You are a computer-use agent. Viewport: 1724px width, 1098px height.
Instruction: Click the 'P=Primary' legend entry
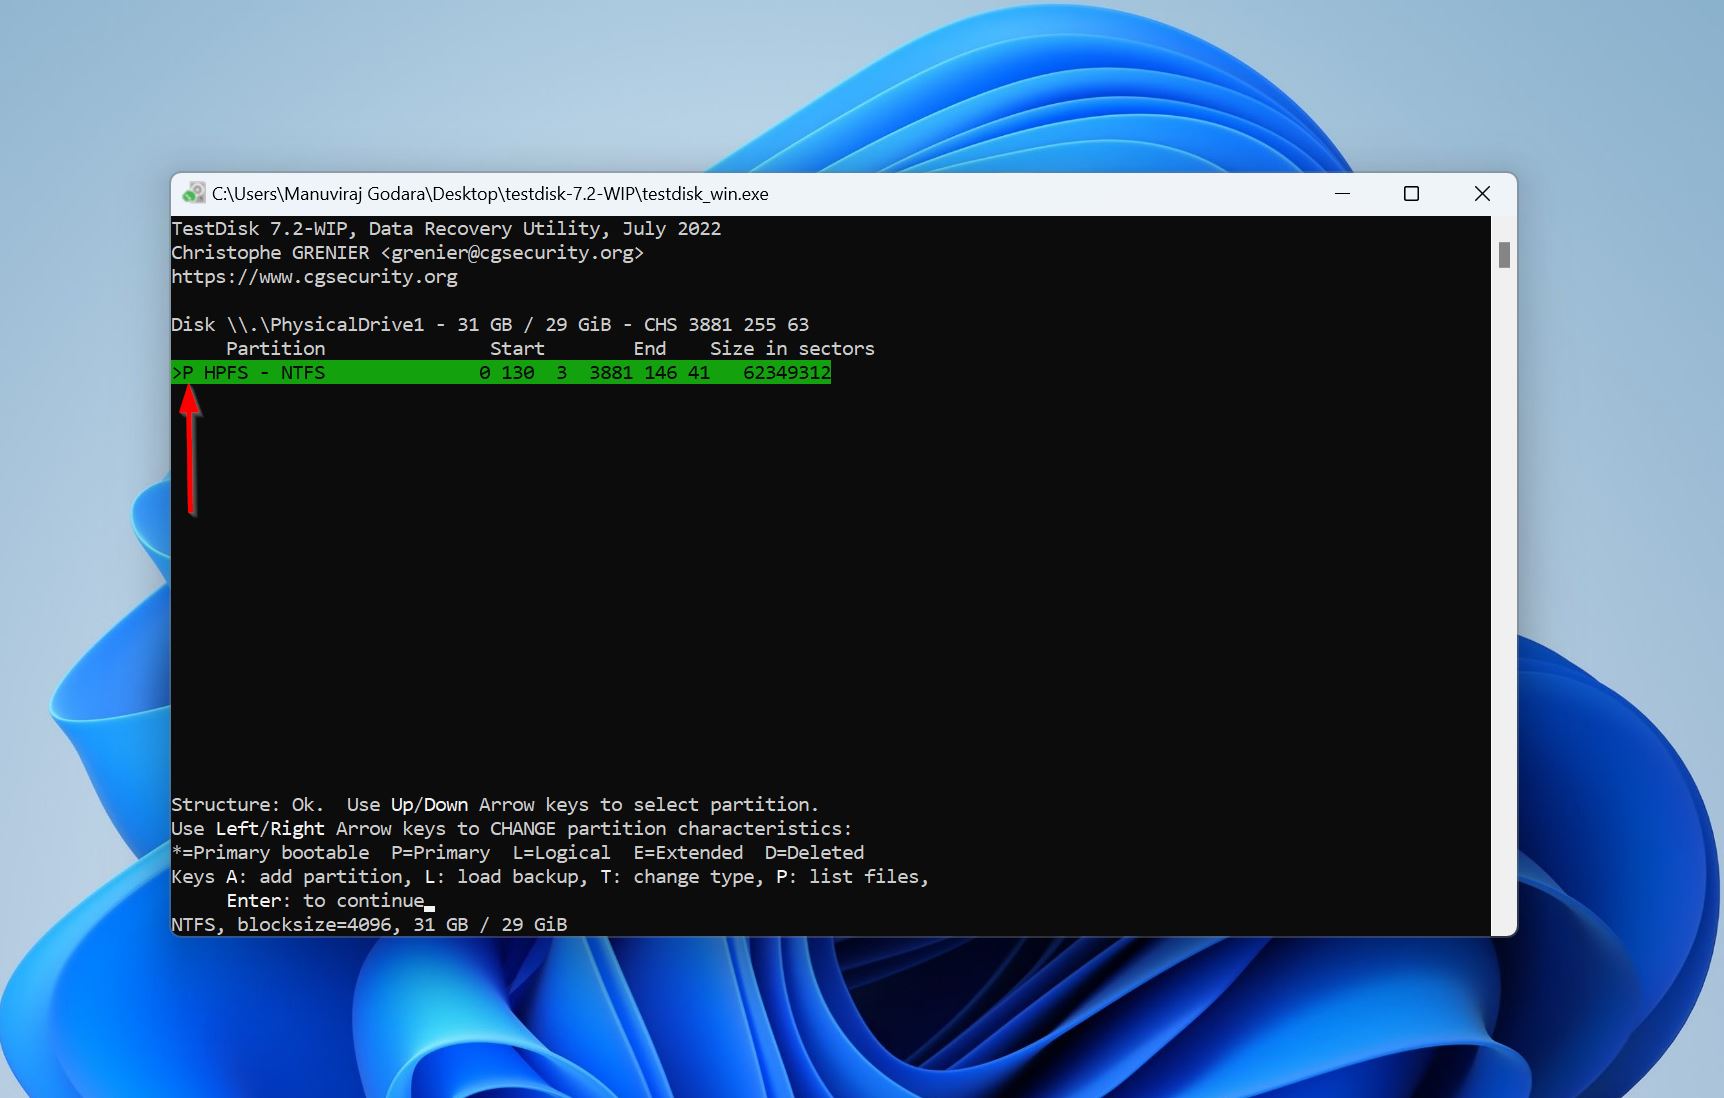(x=440, y=852)
